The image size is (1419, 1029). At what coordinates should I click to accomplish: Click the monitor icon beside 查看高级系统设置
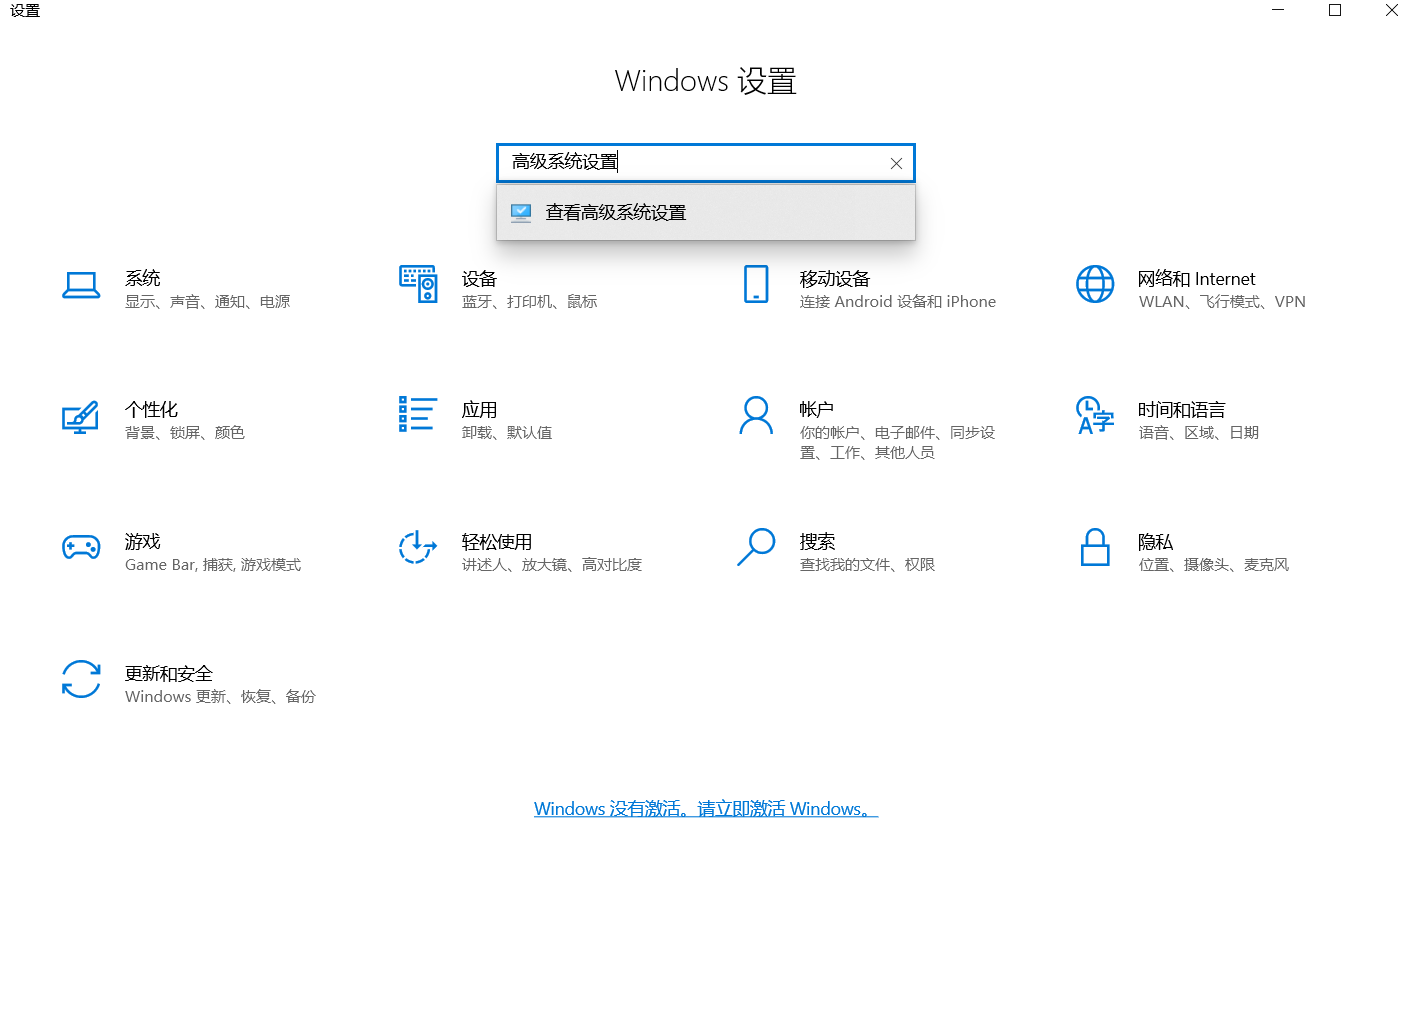pos(521,212)
